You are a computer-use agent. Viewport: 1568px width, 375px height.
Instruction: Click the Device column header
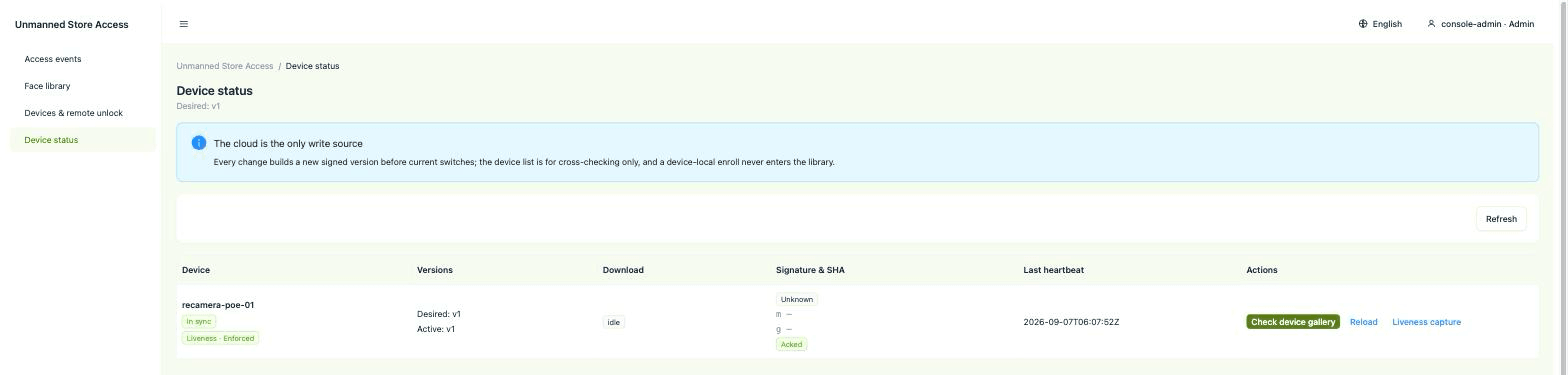coord(196,270)
